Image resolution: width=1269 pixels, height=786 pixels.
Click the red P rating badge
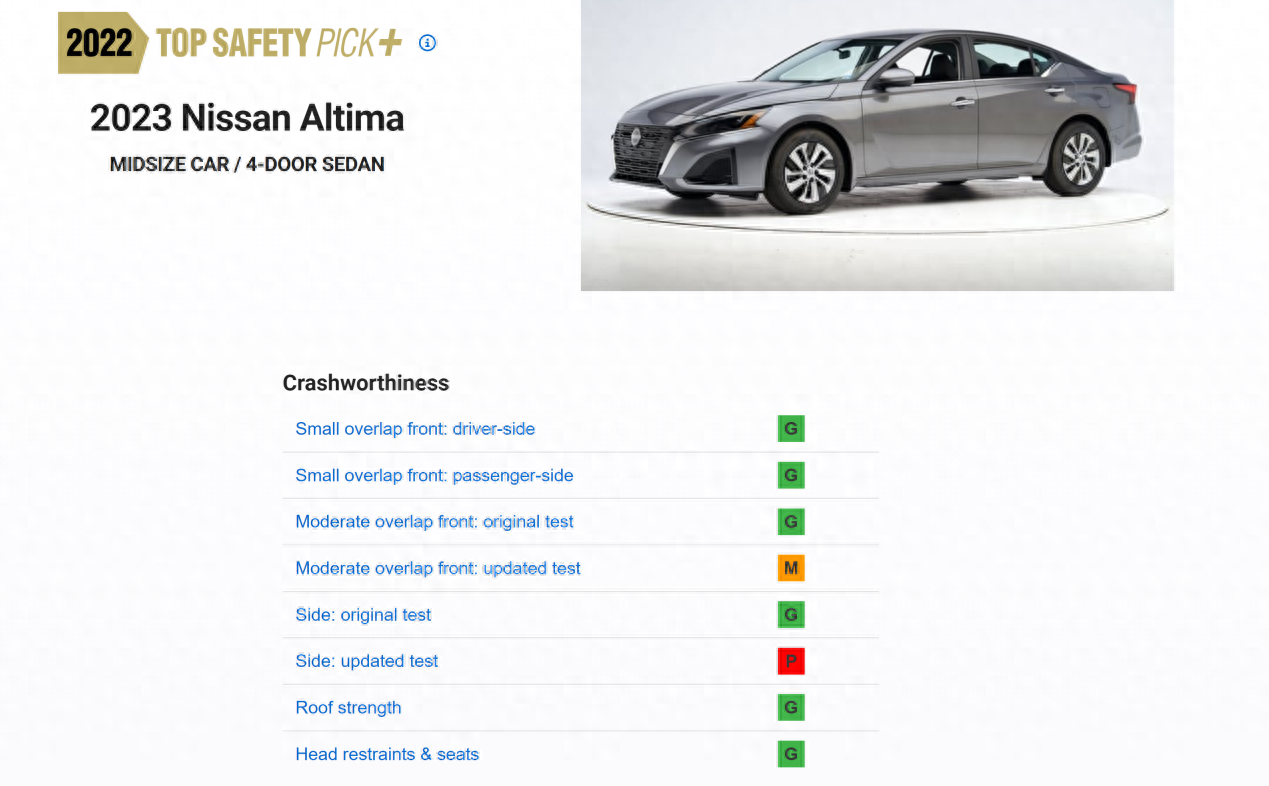pos(791,661)
